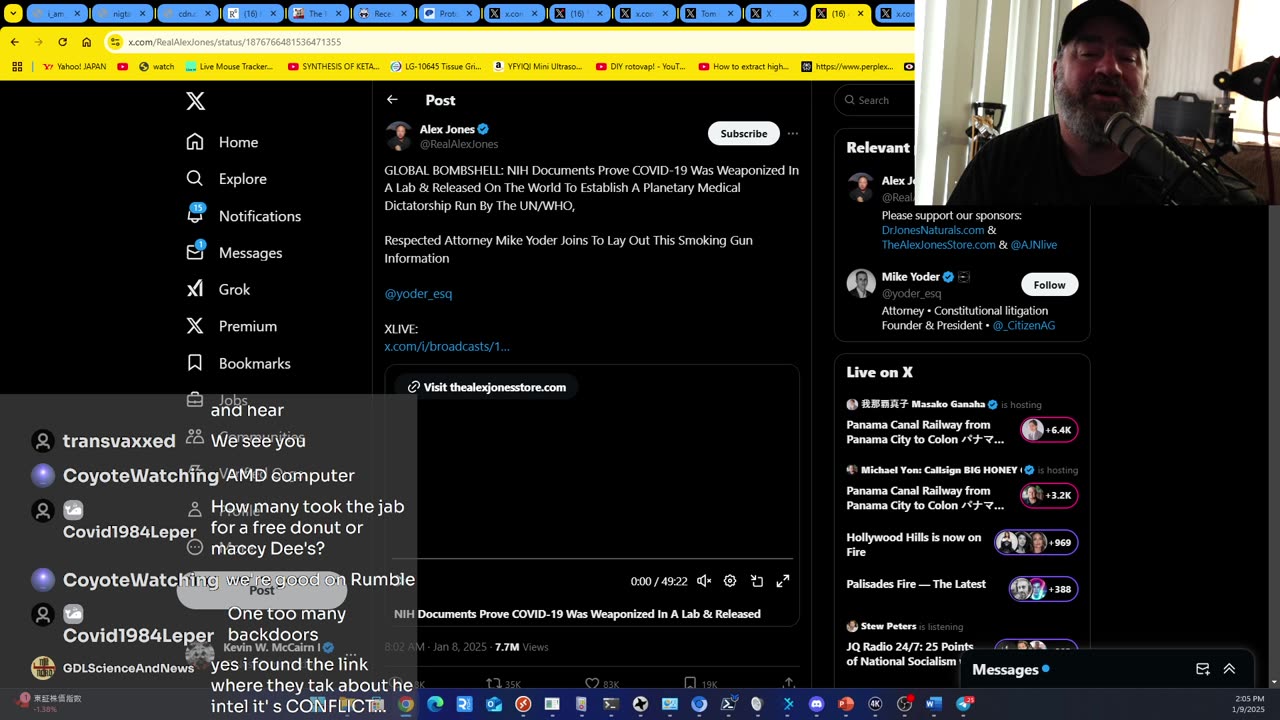The width and height of the screenshot is (1280, 720).
Task: Click the X search box
Action: pyautogui.click(x=876, y=100)
